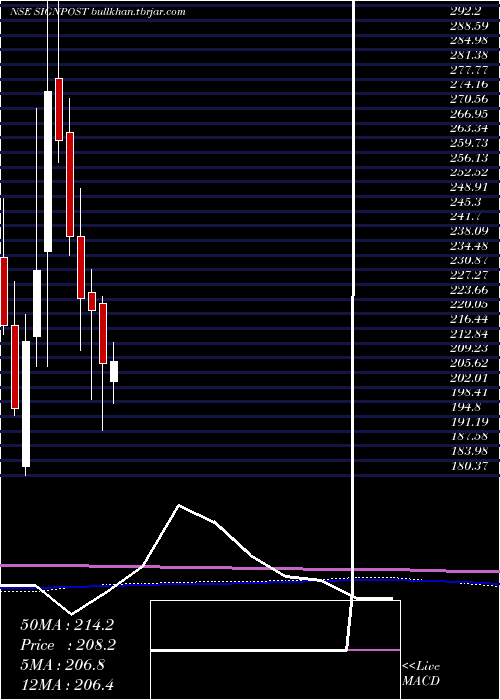The image size is (500, 700).
Task: Select the 284.98 price axis label
Action: 469,41
